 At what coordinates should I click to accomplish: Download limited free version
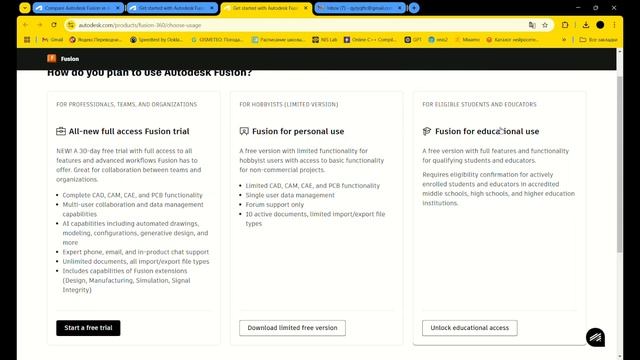292,328
